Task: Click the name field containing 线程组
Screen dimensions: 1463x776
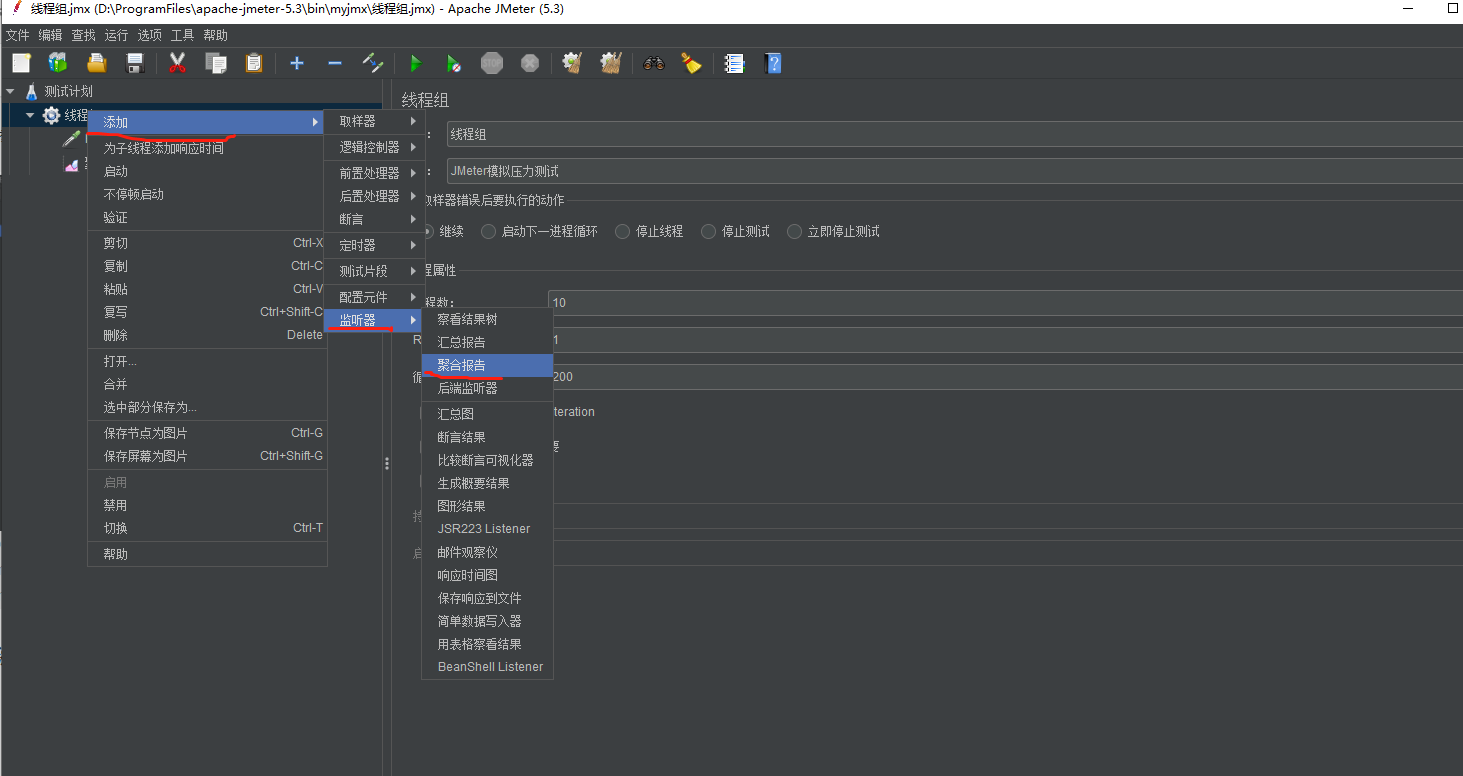Action: (954, 134)
